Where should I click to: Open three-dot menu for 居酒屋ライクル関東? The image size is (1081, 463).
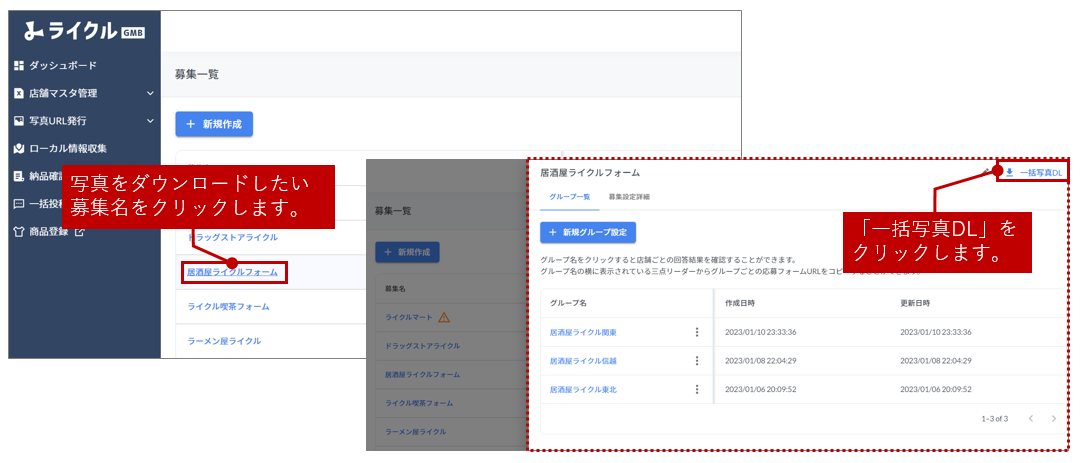pos(697,332)
